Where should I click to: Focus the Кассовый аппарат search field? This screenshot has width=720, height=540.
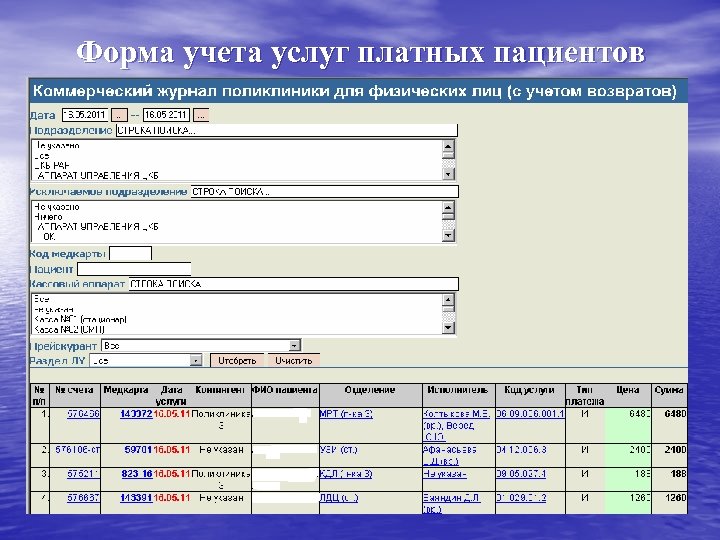tap(294, 284)
